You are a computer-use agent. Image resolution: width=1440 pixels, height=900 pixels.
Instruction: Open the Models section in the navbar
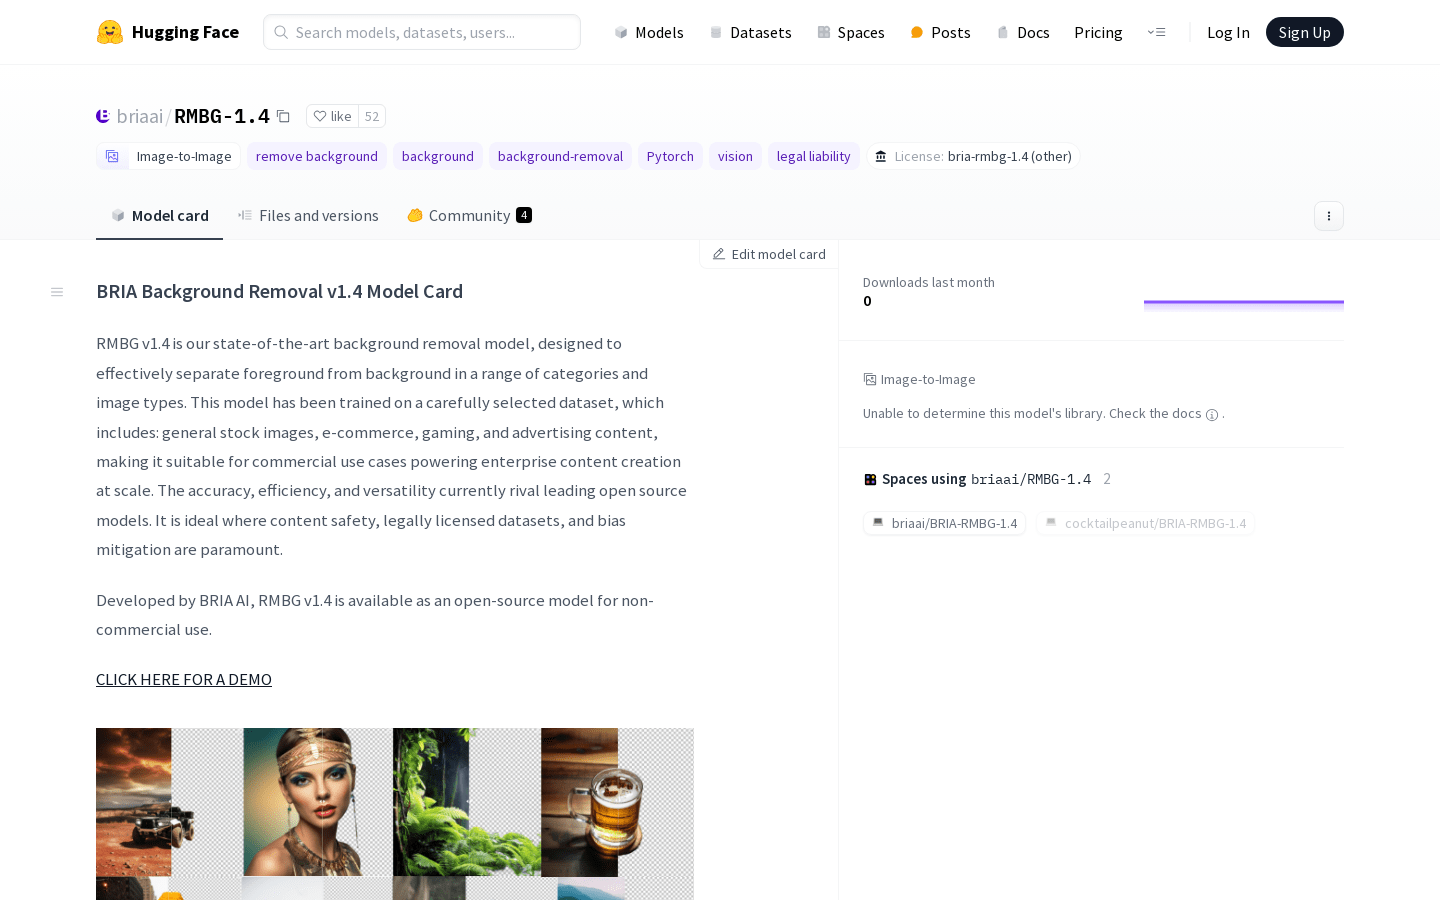tap(649, 32)
